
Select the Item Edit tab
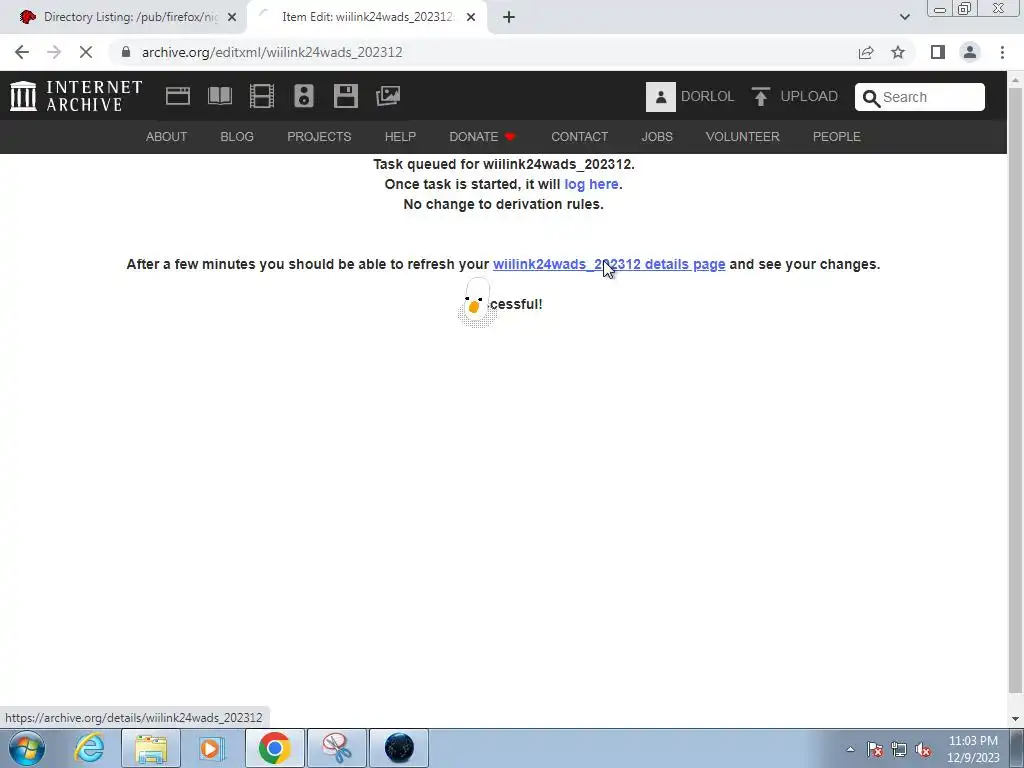click(x=367, y=17)
